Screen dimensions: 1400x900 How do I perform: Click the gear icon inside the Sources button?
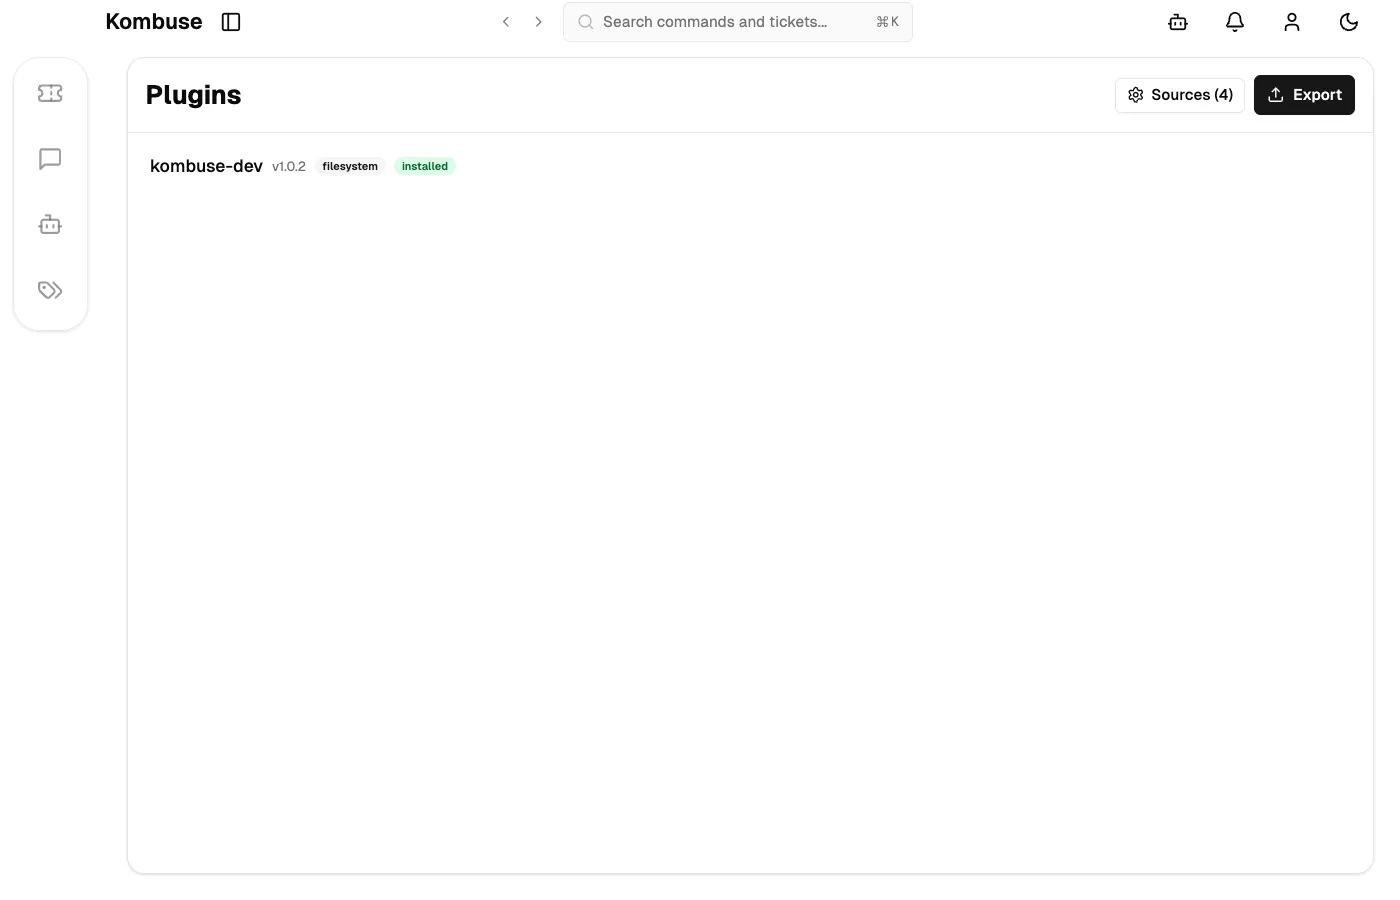point(1136,94)
